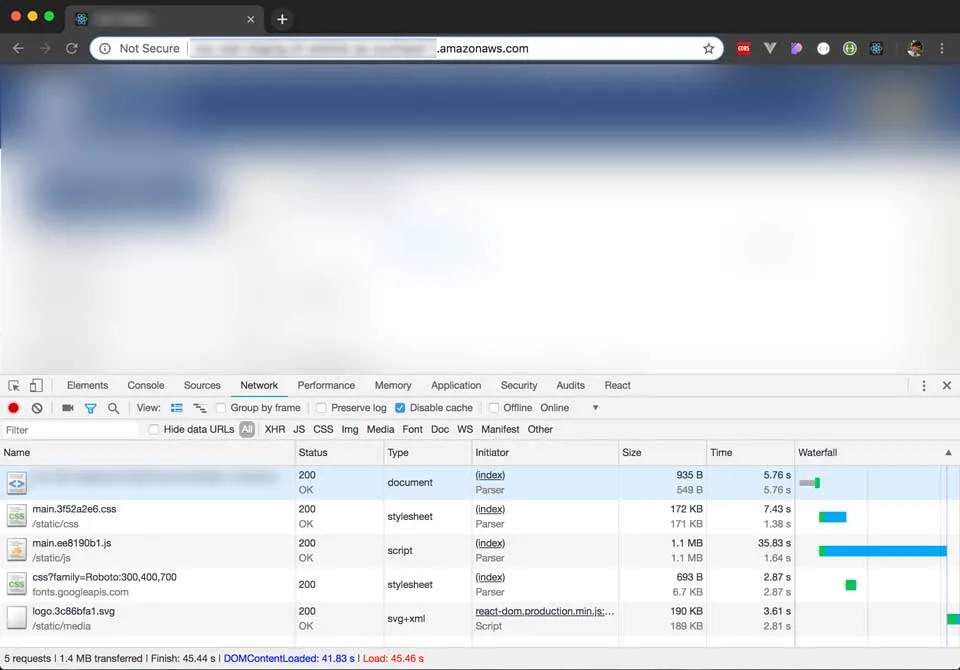
Task: Check Hide data URLs
Action: click(154, 429)
